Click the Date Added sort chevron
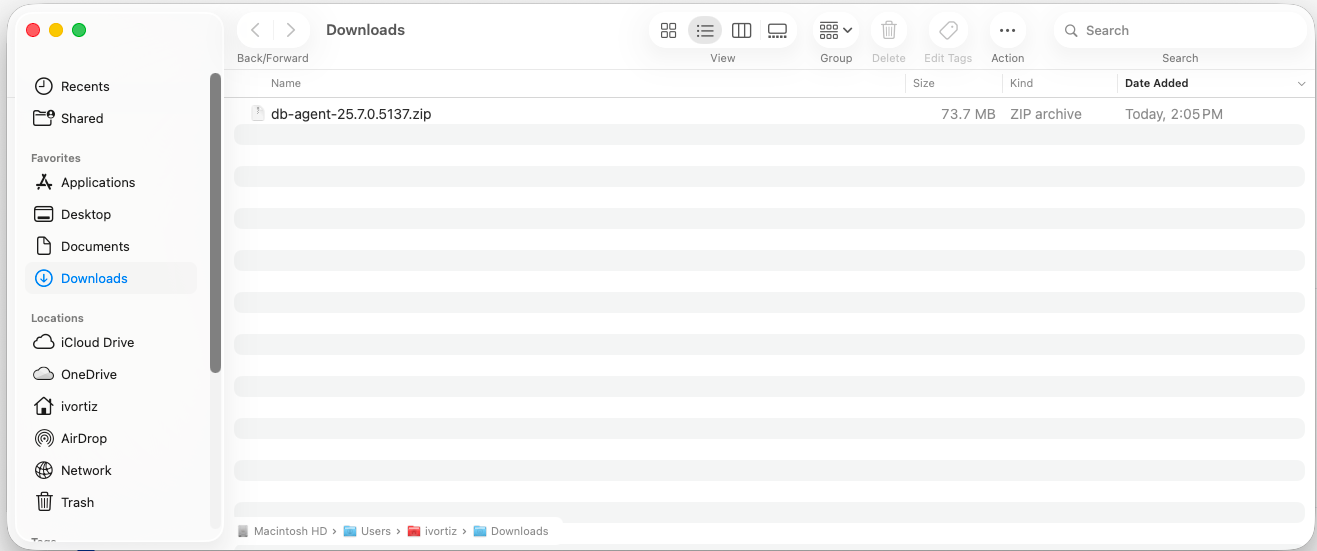1317x551 pixels. click(x=1301, y=84)
